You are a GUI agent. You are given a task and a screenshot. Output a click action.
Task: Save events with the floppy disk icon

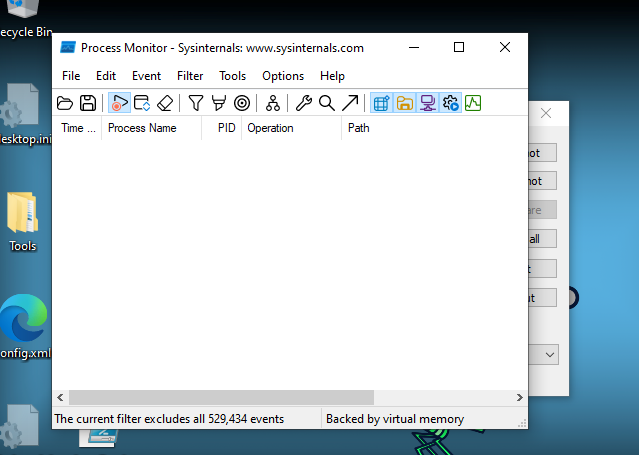click(88, 103)
